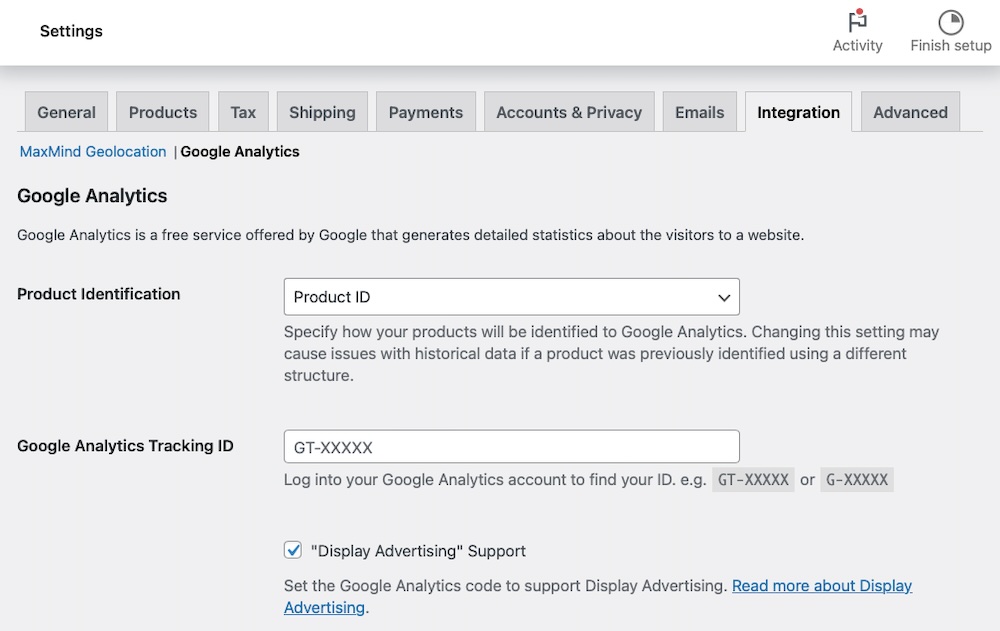Image resolution: width=1000 pixels, height=631 pixels.
Task: Click the Settings page title
Action: 71,31
